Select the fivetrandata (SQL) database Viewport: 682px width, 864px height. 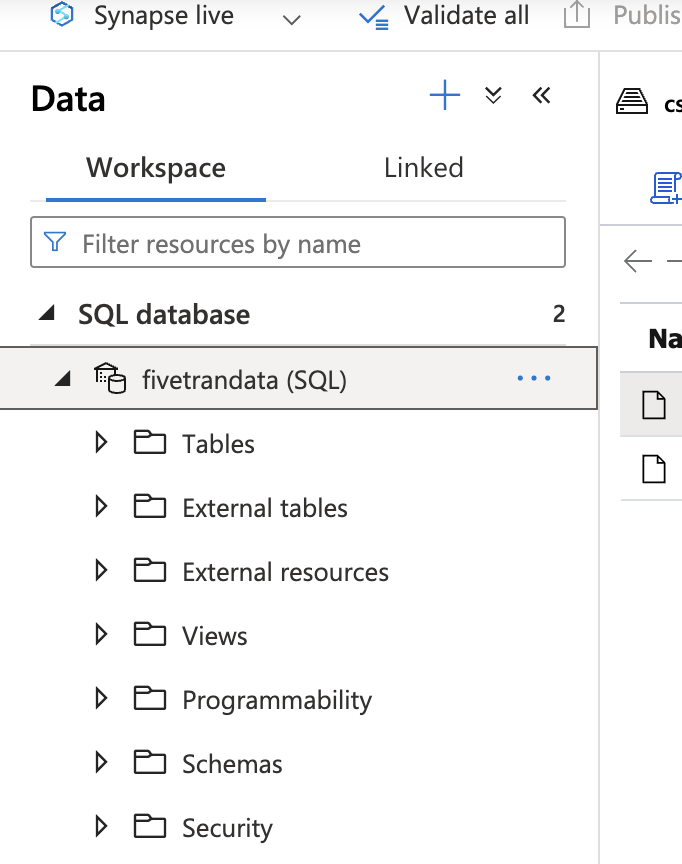point(298,378)
